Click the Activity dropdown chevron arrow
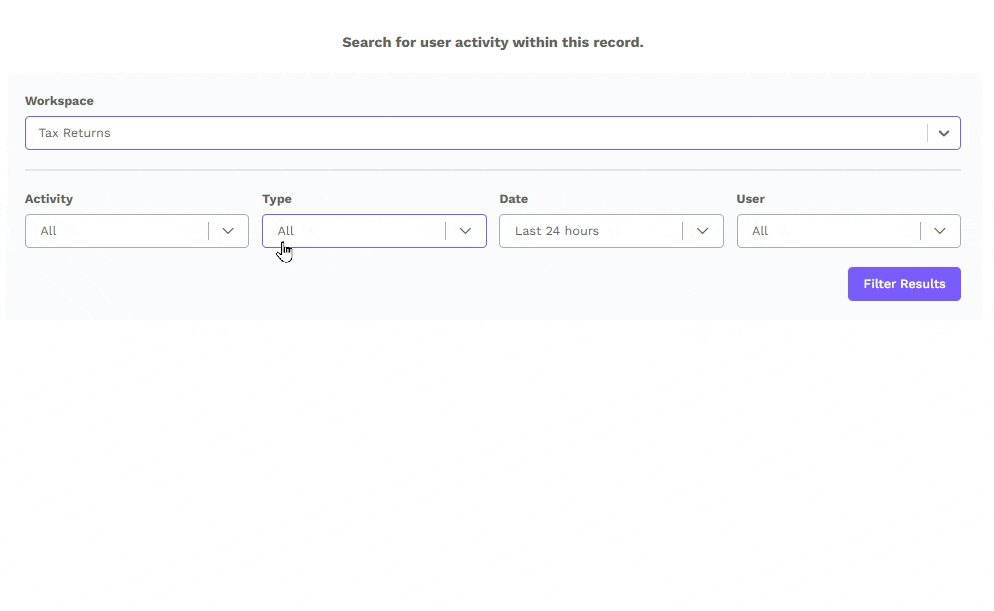This screenshot has width=994, height=611. [x=228, y=231]
